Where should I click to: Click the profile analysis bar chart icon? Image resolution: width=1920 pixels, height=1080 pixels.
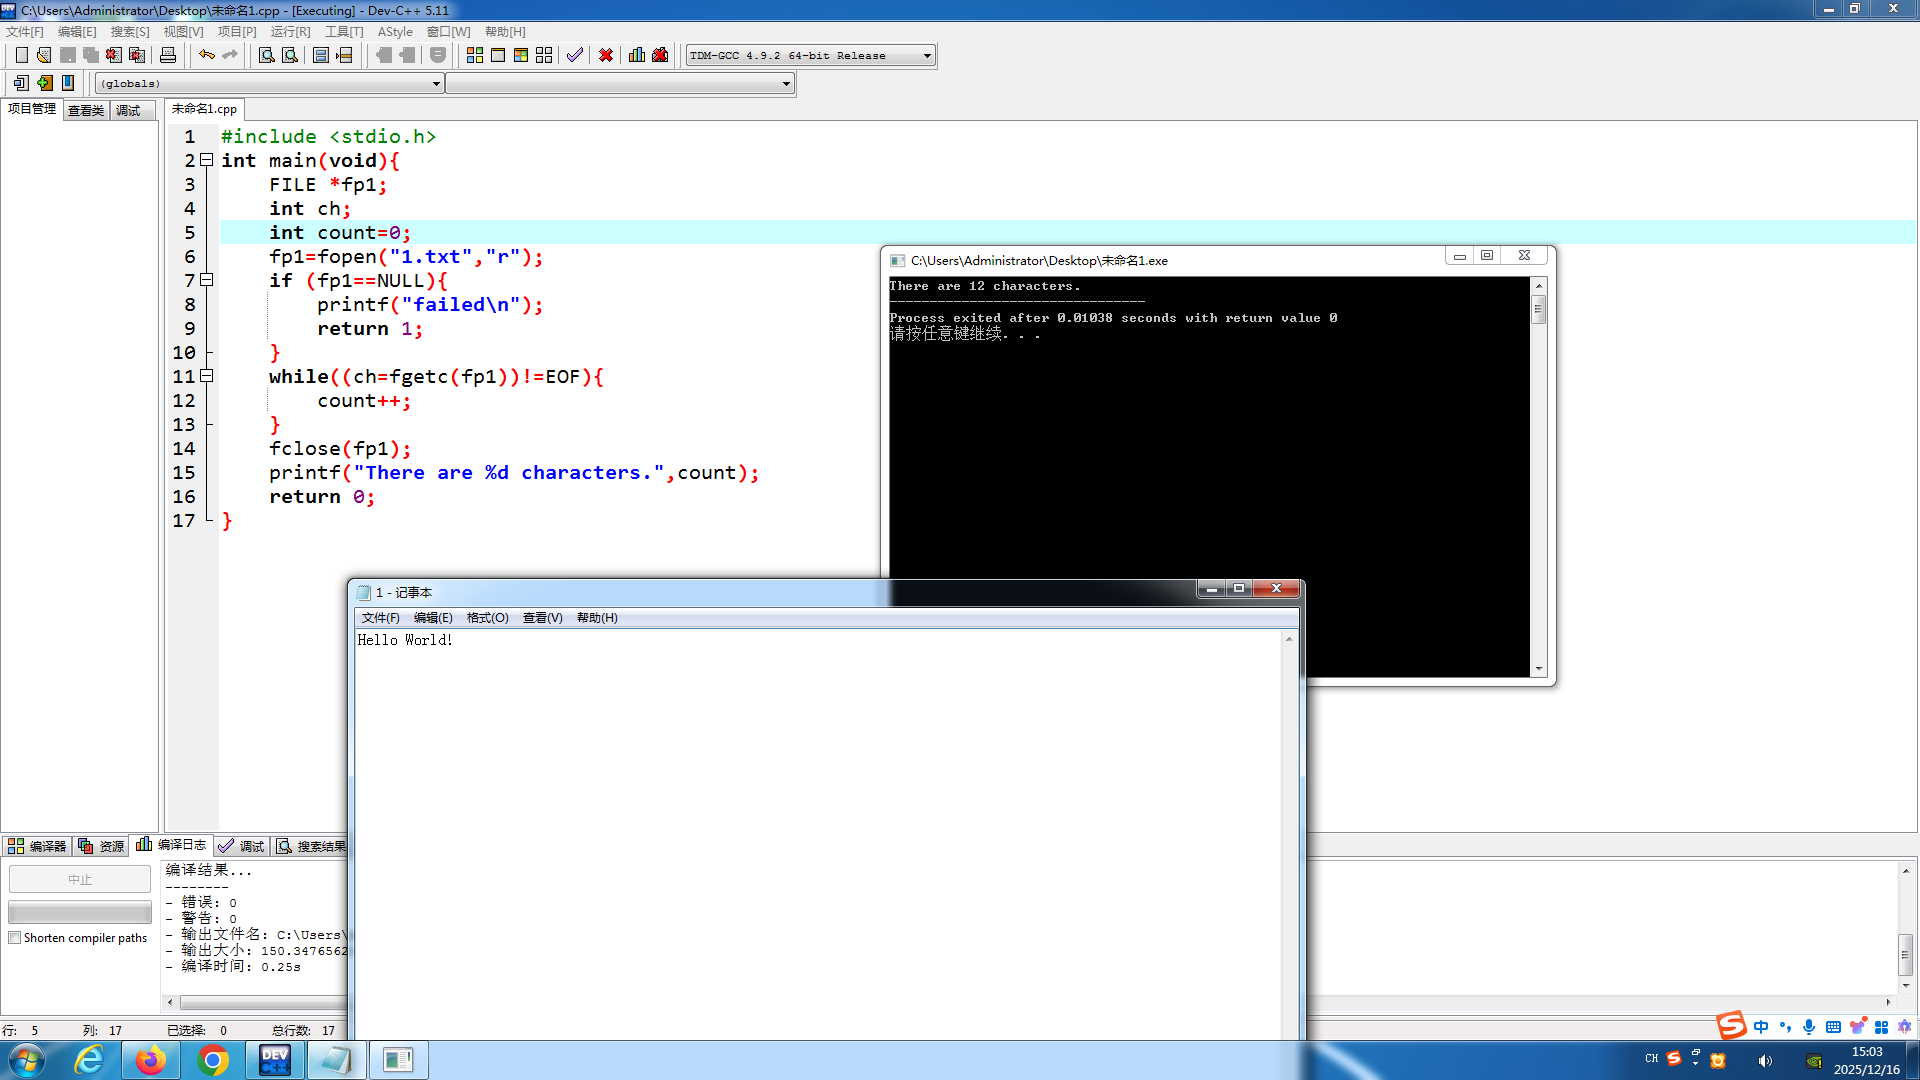(637, 55)
